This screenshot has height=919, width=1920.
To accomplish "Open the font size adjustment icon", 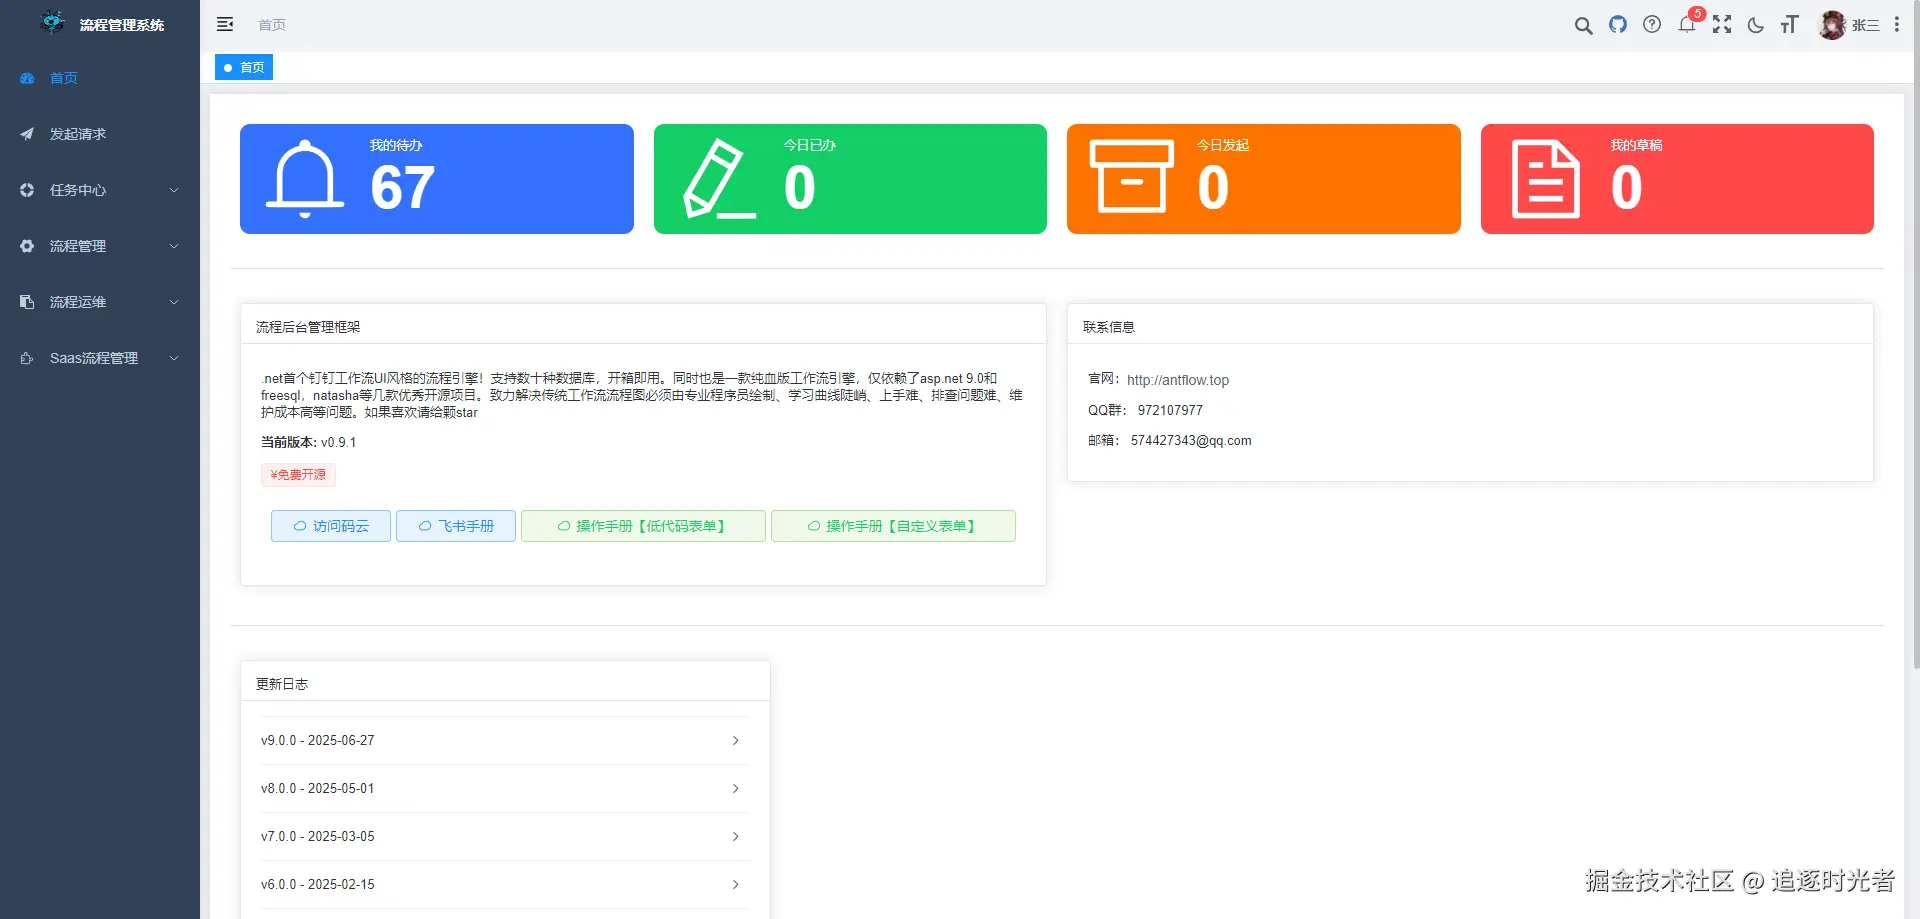I will click(x=1790, y=24).
